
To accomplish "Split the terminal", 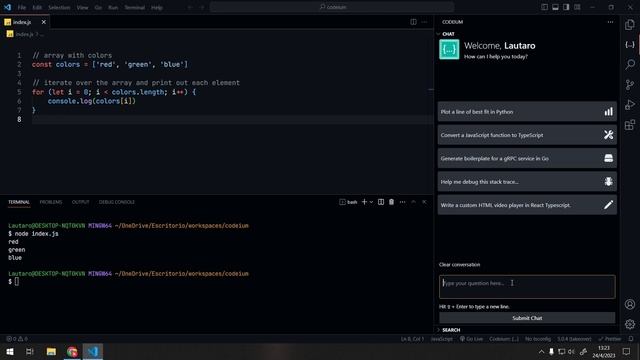I will point(381,202).
